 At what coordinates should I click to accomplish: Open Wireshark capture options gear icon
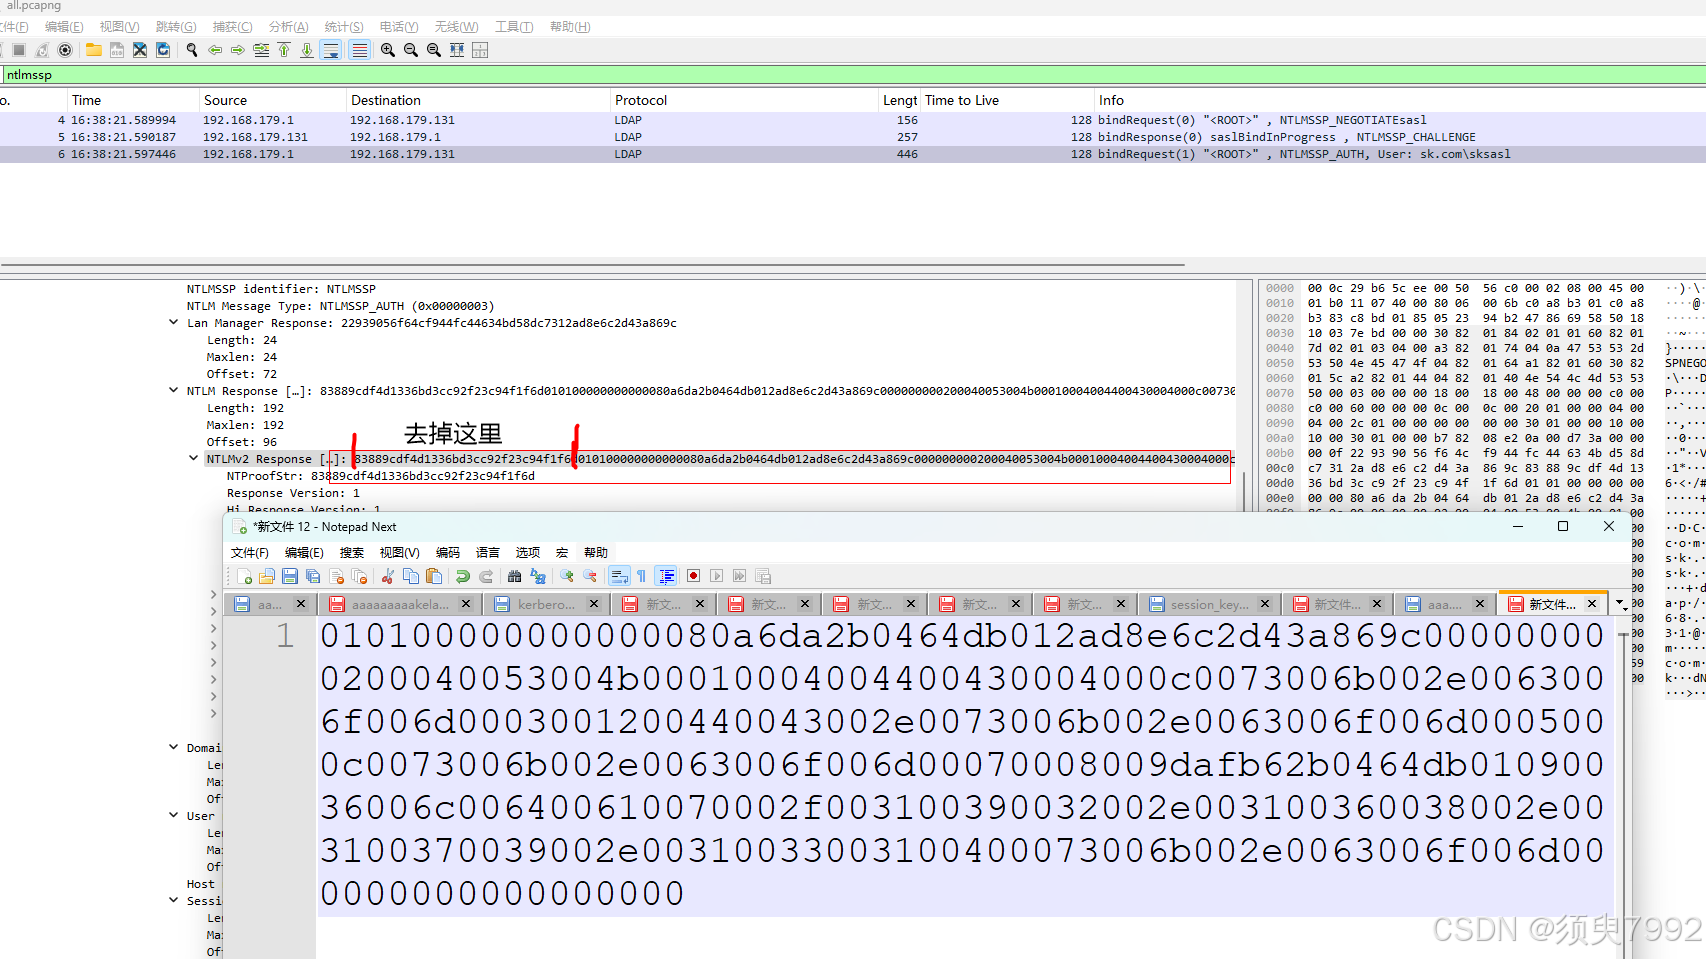(x=65, y=50)
